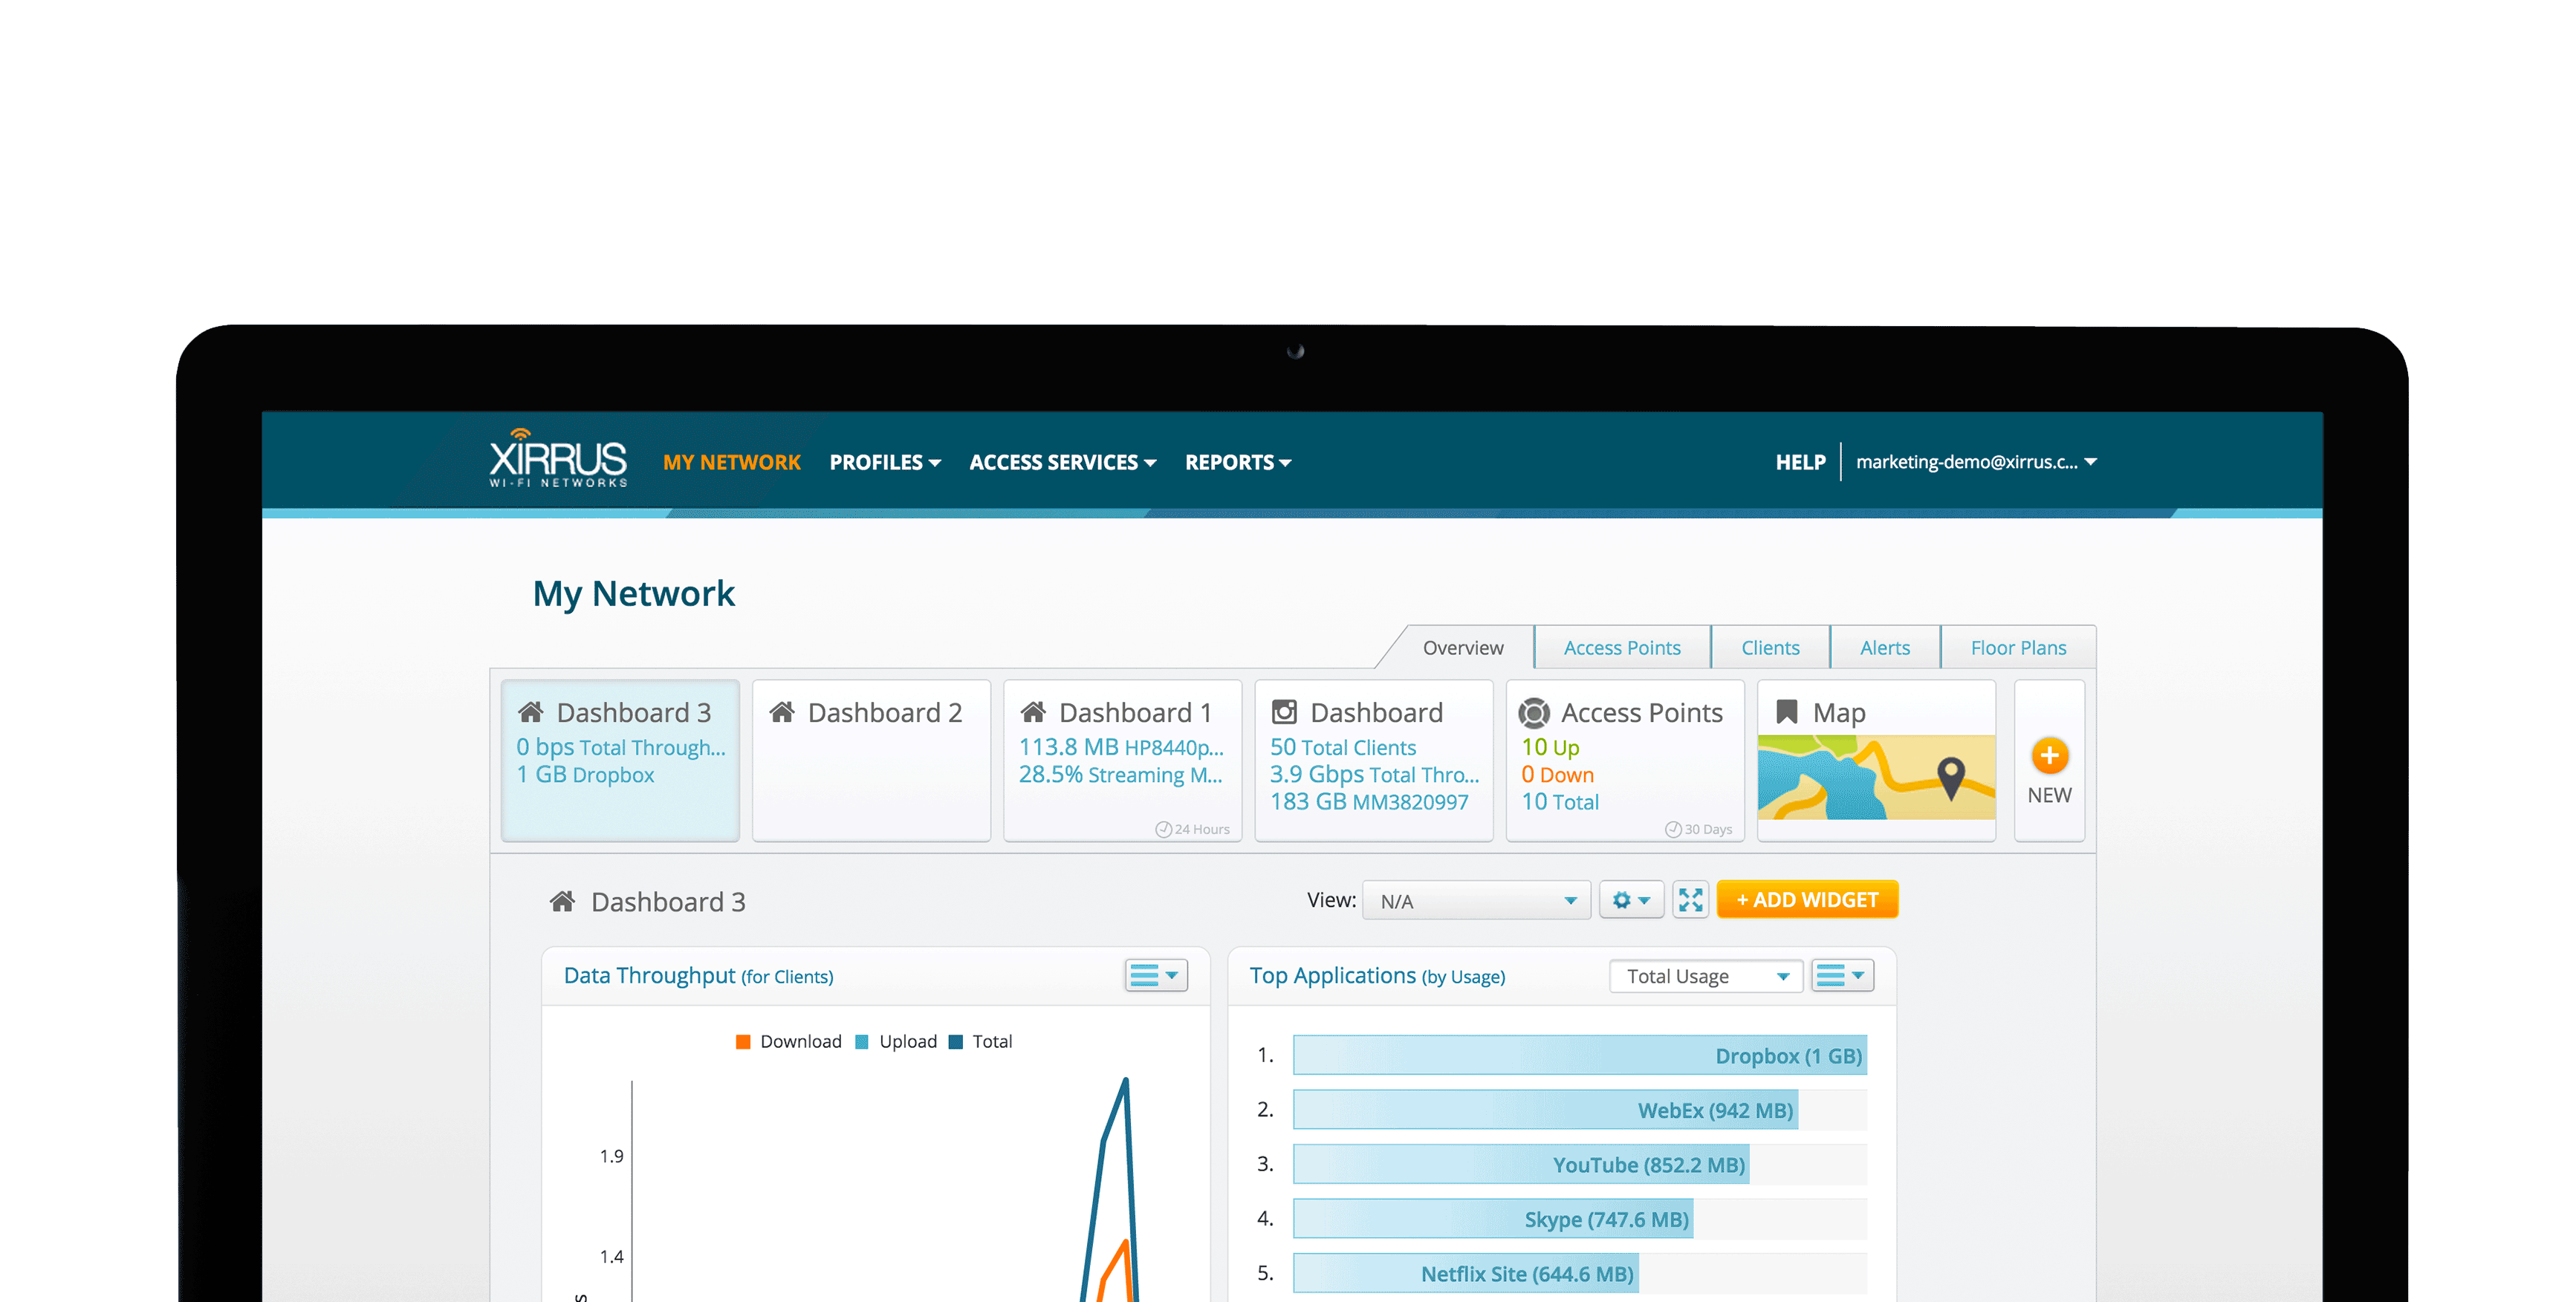Click the Dashboard card square icon
The width and height of the screenshot is (2576, 1302).
coord(1284,713)
